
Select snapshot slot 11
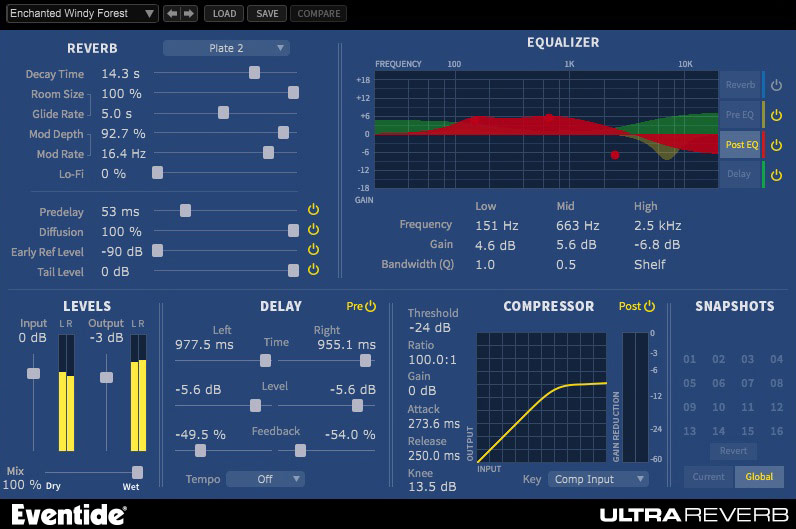tap(747, 407)
